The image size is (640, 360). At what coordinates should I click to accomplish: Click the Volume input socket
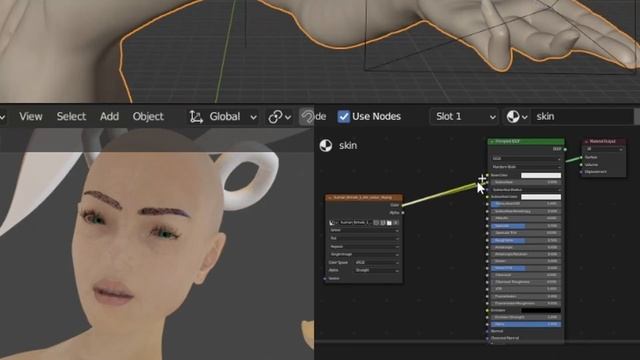point(581,165)
